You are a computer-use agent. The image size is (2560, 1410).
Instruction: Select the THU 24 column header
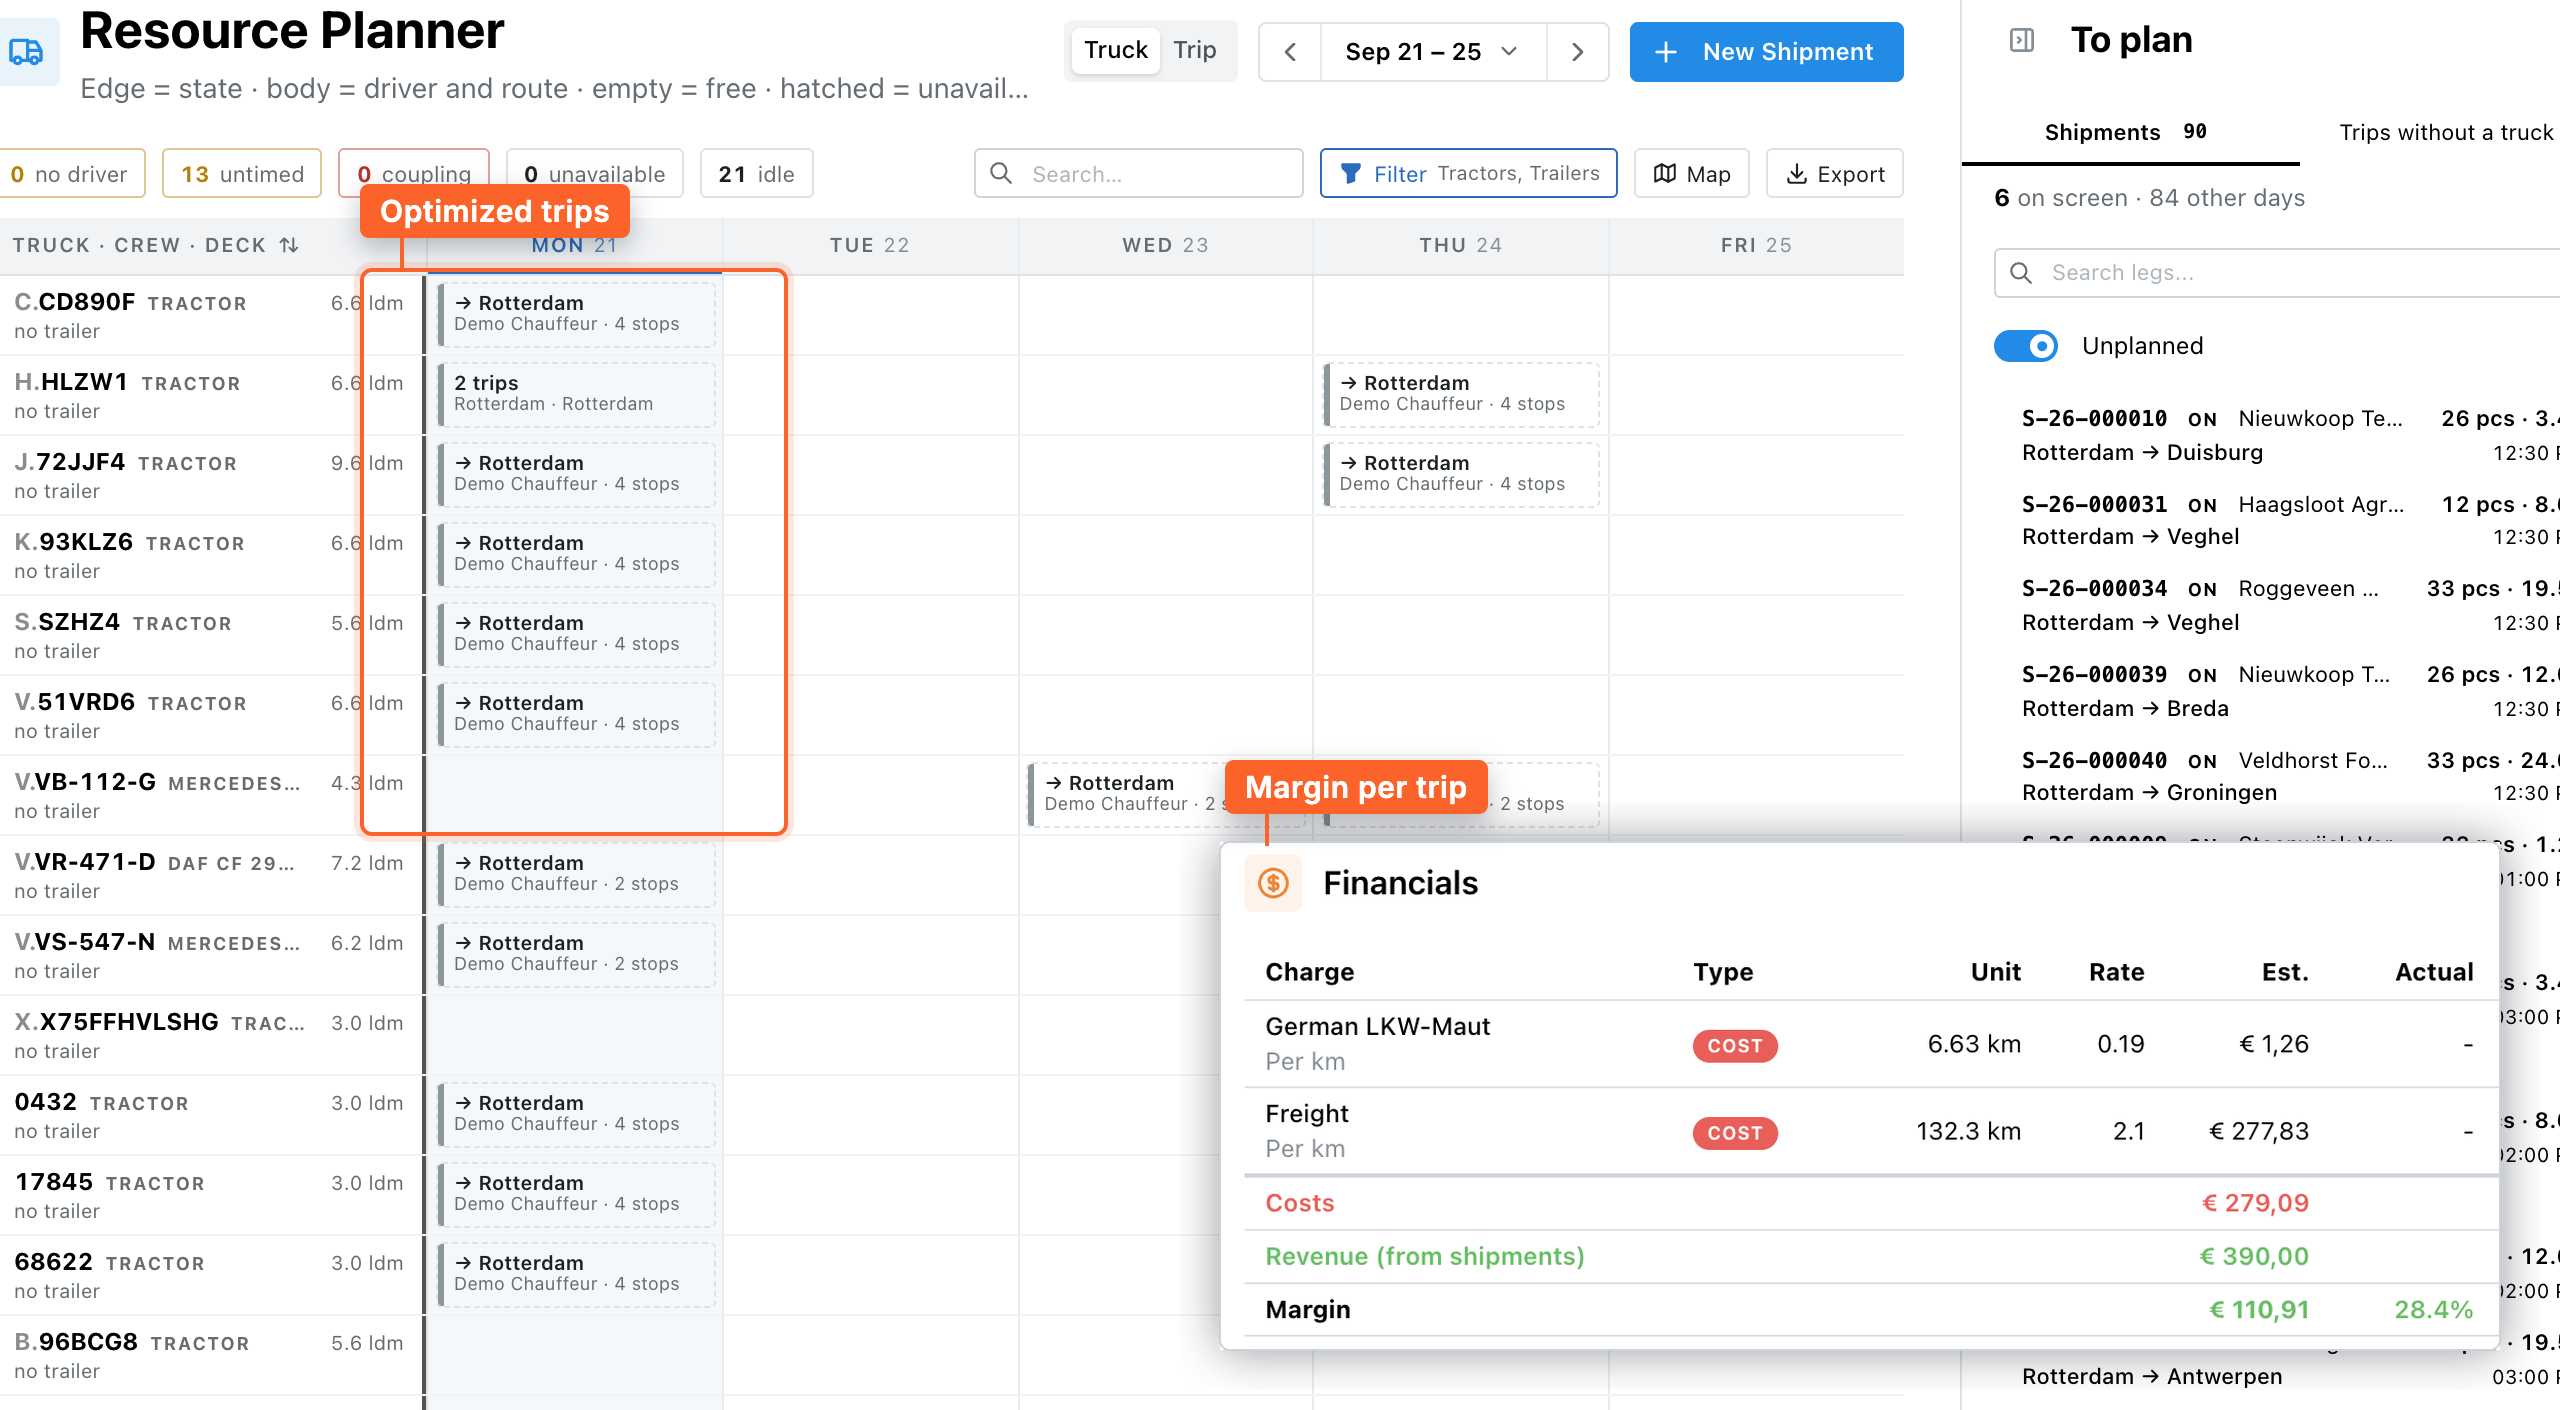click(x=1461, y=245)
